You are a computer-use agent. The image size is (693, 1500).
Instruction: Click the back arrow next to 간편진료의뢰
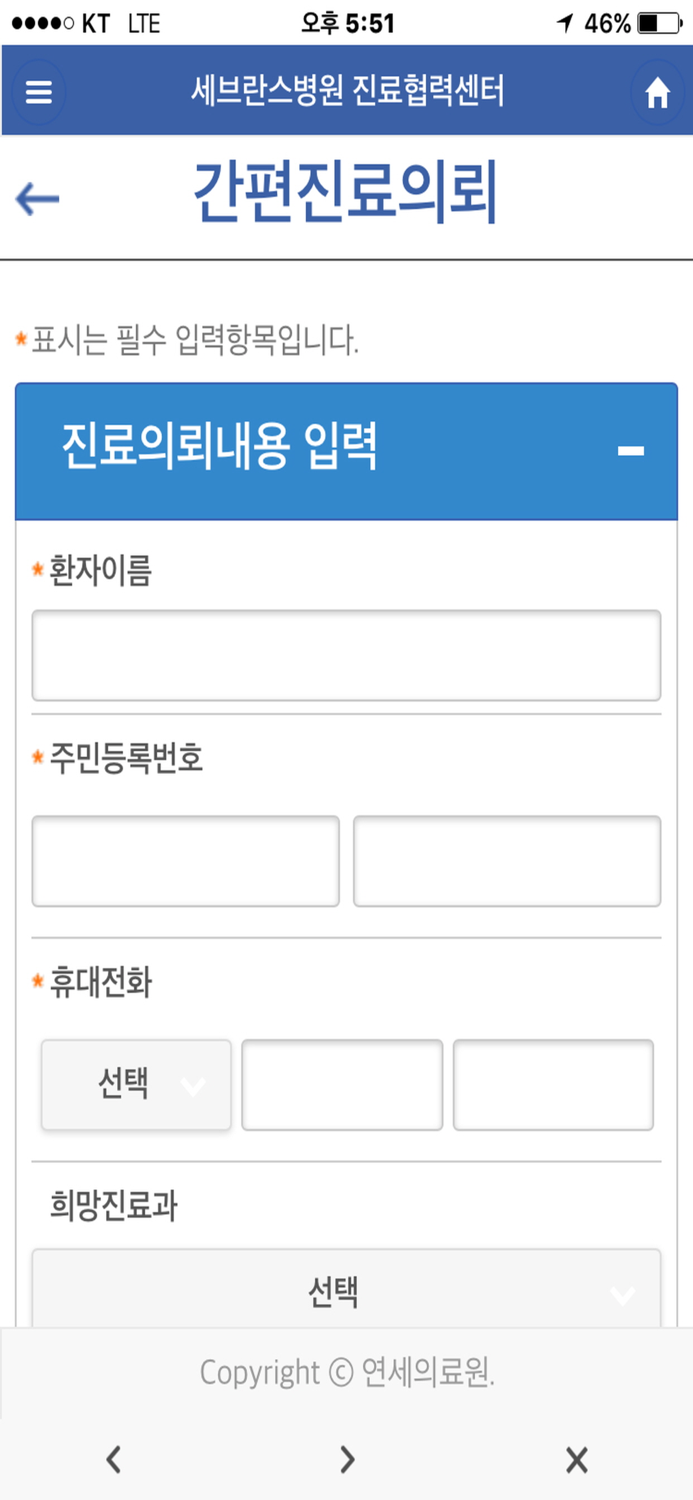point(36,198)
